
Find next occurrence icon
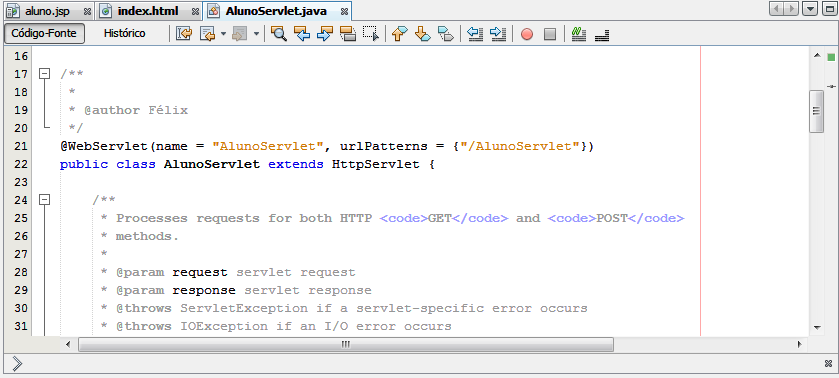point(325,34)
